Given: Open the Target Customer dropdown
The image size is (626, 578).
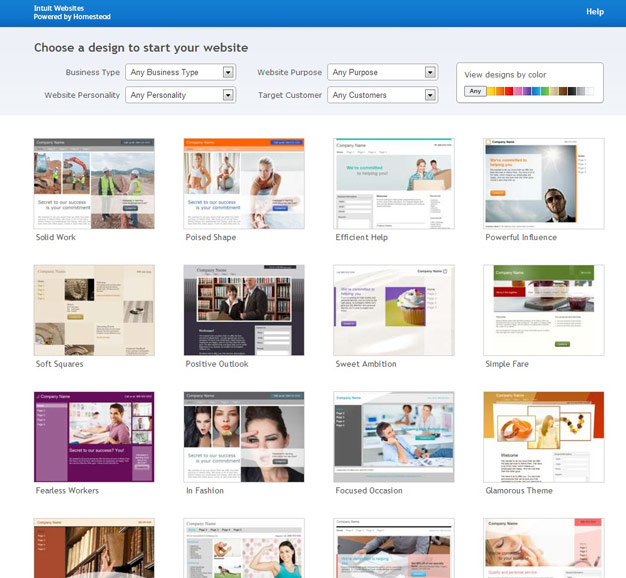Looking at the screenshot, I should click(382, 95).
